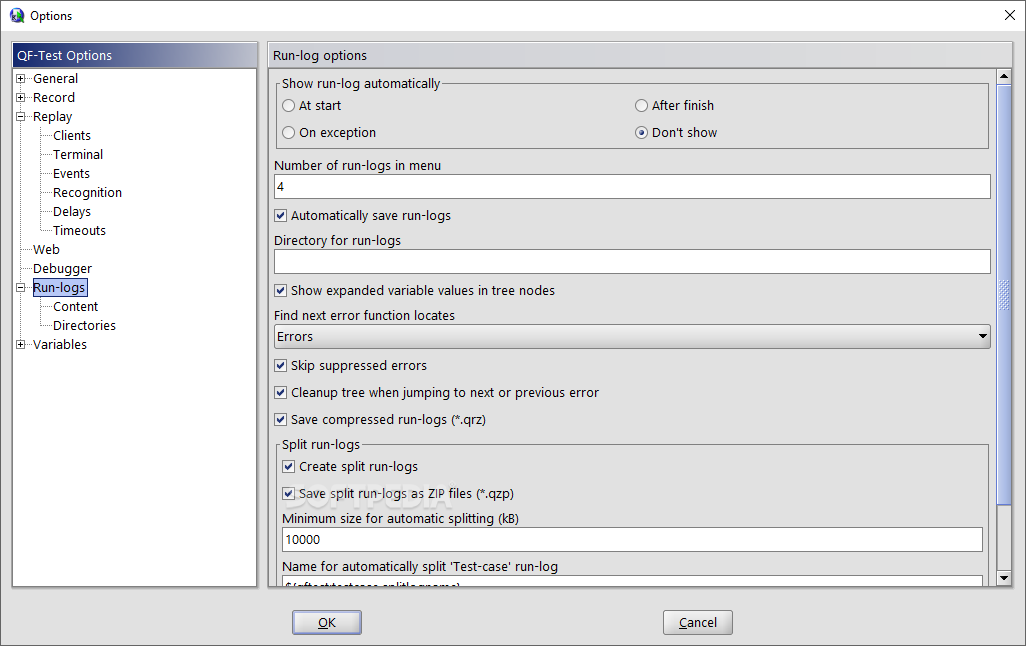Click Minimum size for automatic splitting field

coord(632,539)
